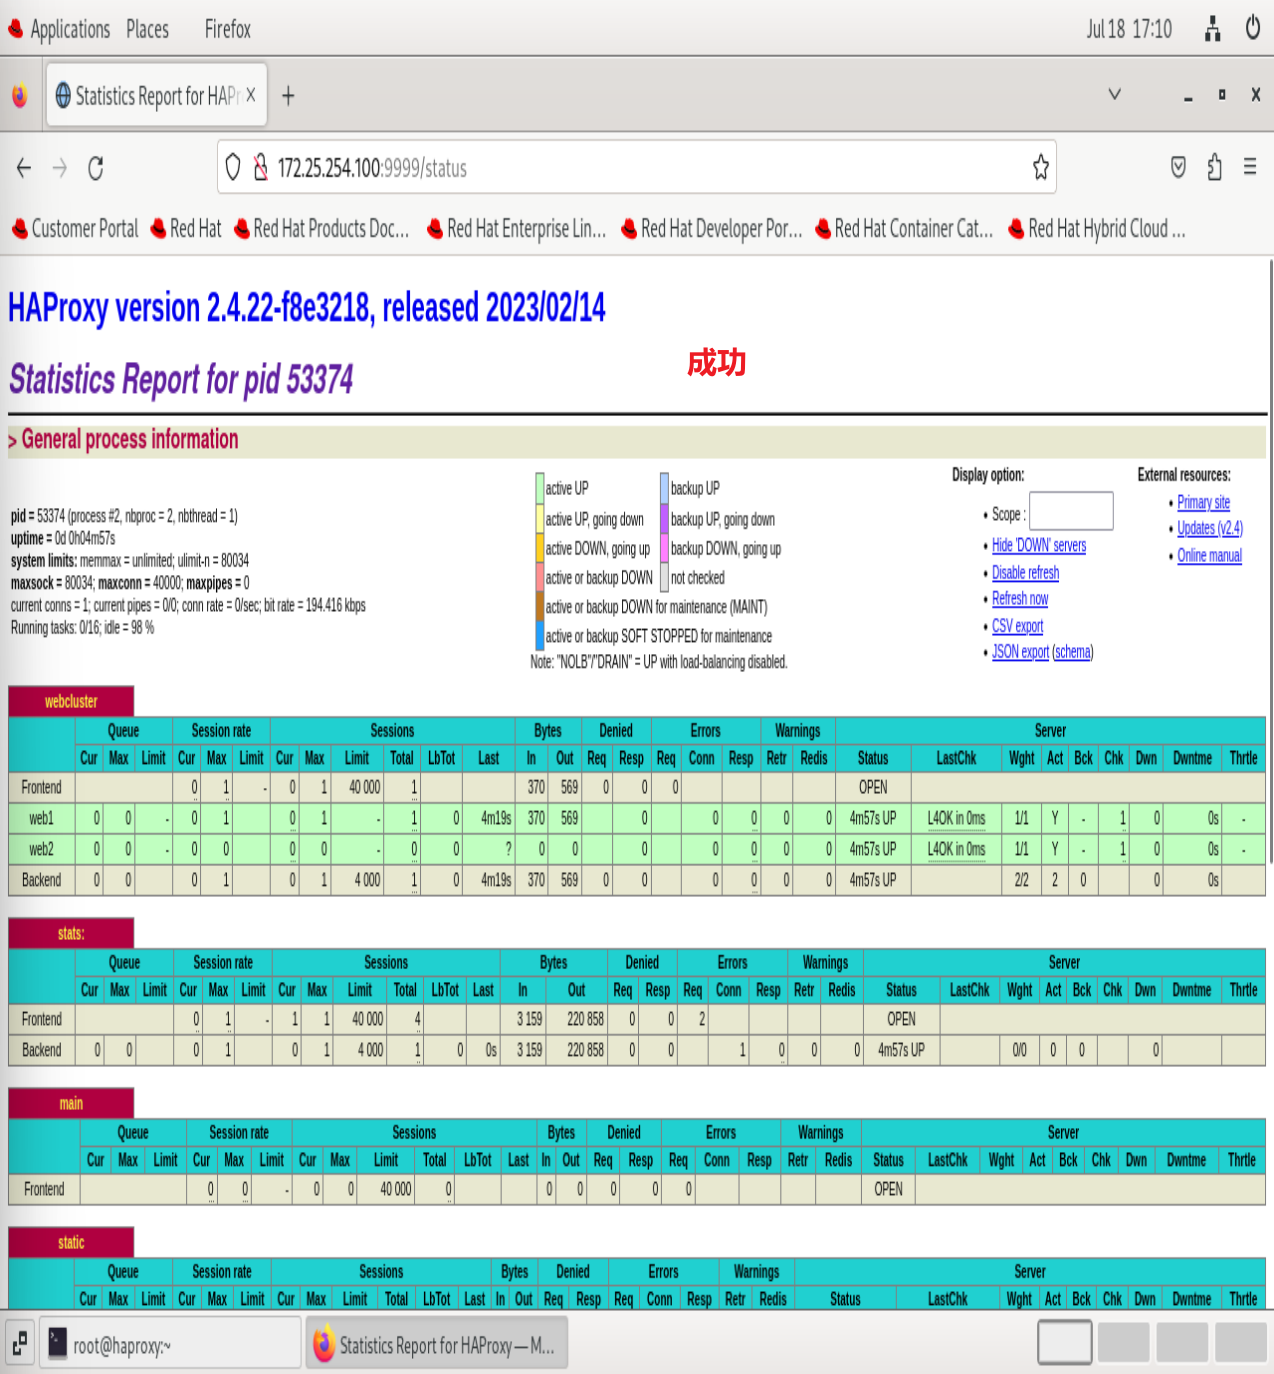Click the Jul 18 17:10 clock
Screen dimensions: 1274x1374
pyautogui.click(x=1129, y=29)
